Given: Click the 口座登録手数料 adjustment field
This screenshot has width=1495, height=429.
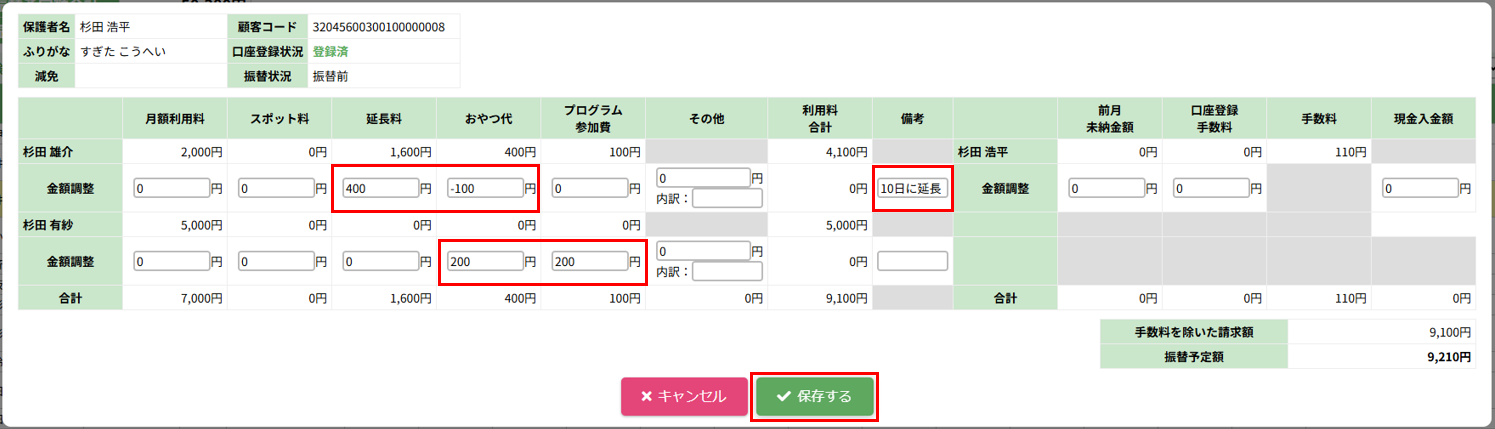Looking at the screenshot, I should click(x=1212, y=188).
